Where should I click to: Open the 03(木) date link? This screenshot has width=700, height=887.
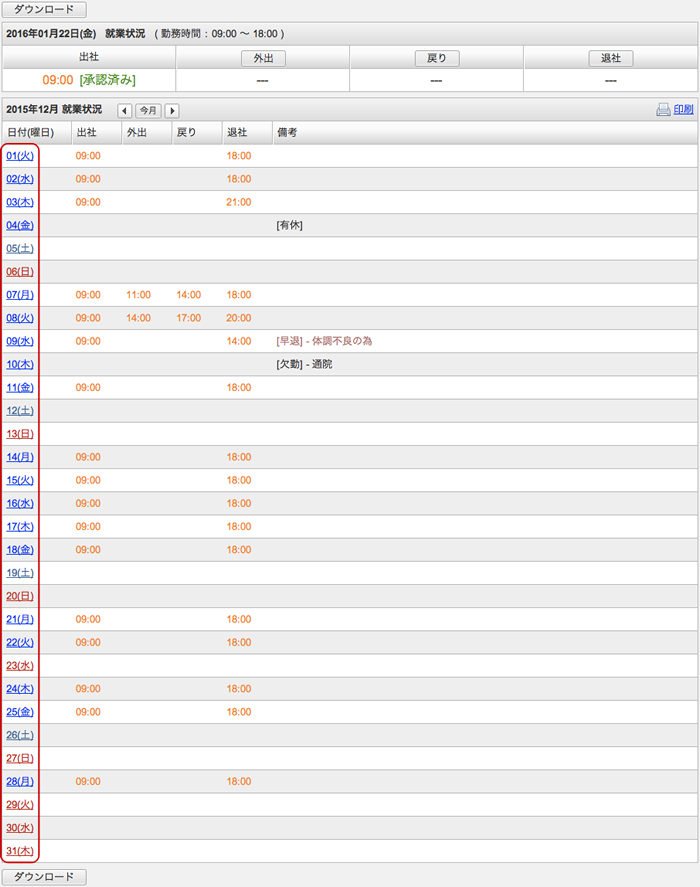pyautogui.click(x=20, y=202)
